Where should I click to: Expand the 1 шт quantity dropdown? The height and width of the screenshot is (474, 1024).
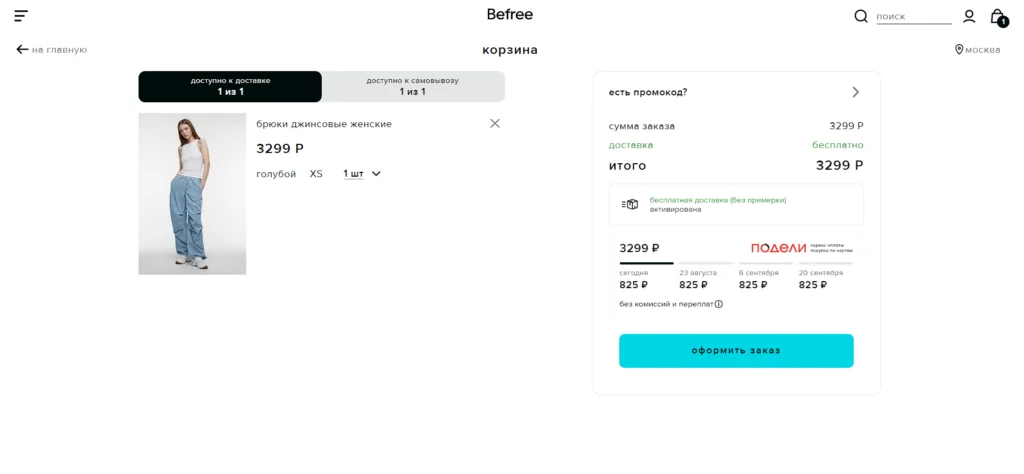pyautogui.click(x=362, y=174)
